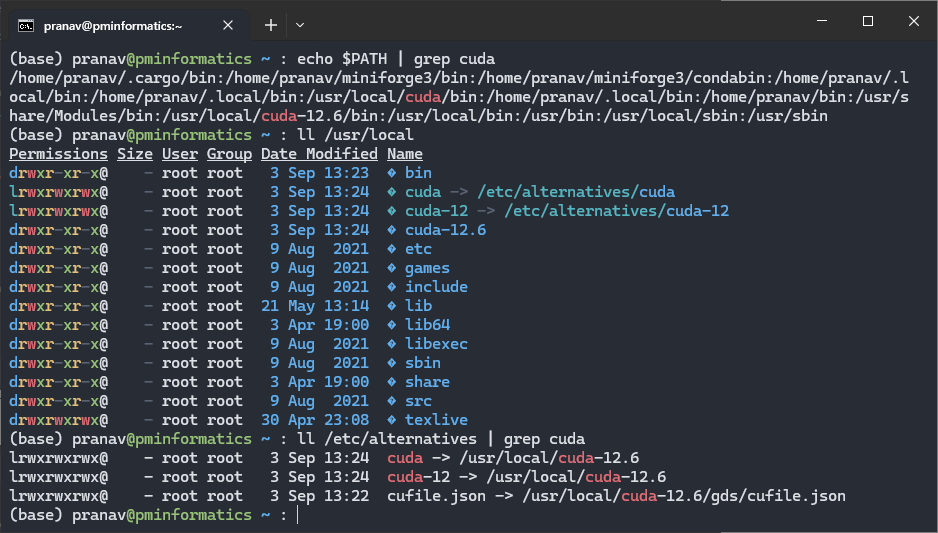The height and width of the screenshot is (533, 938).
Task: Click the 30 Apr 23:08 date
Action: coord(315,420)
